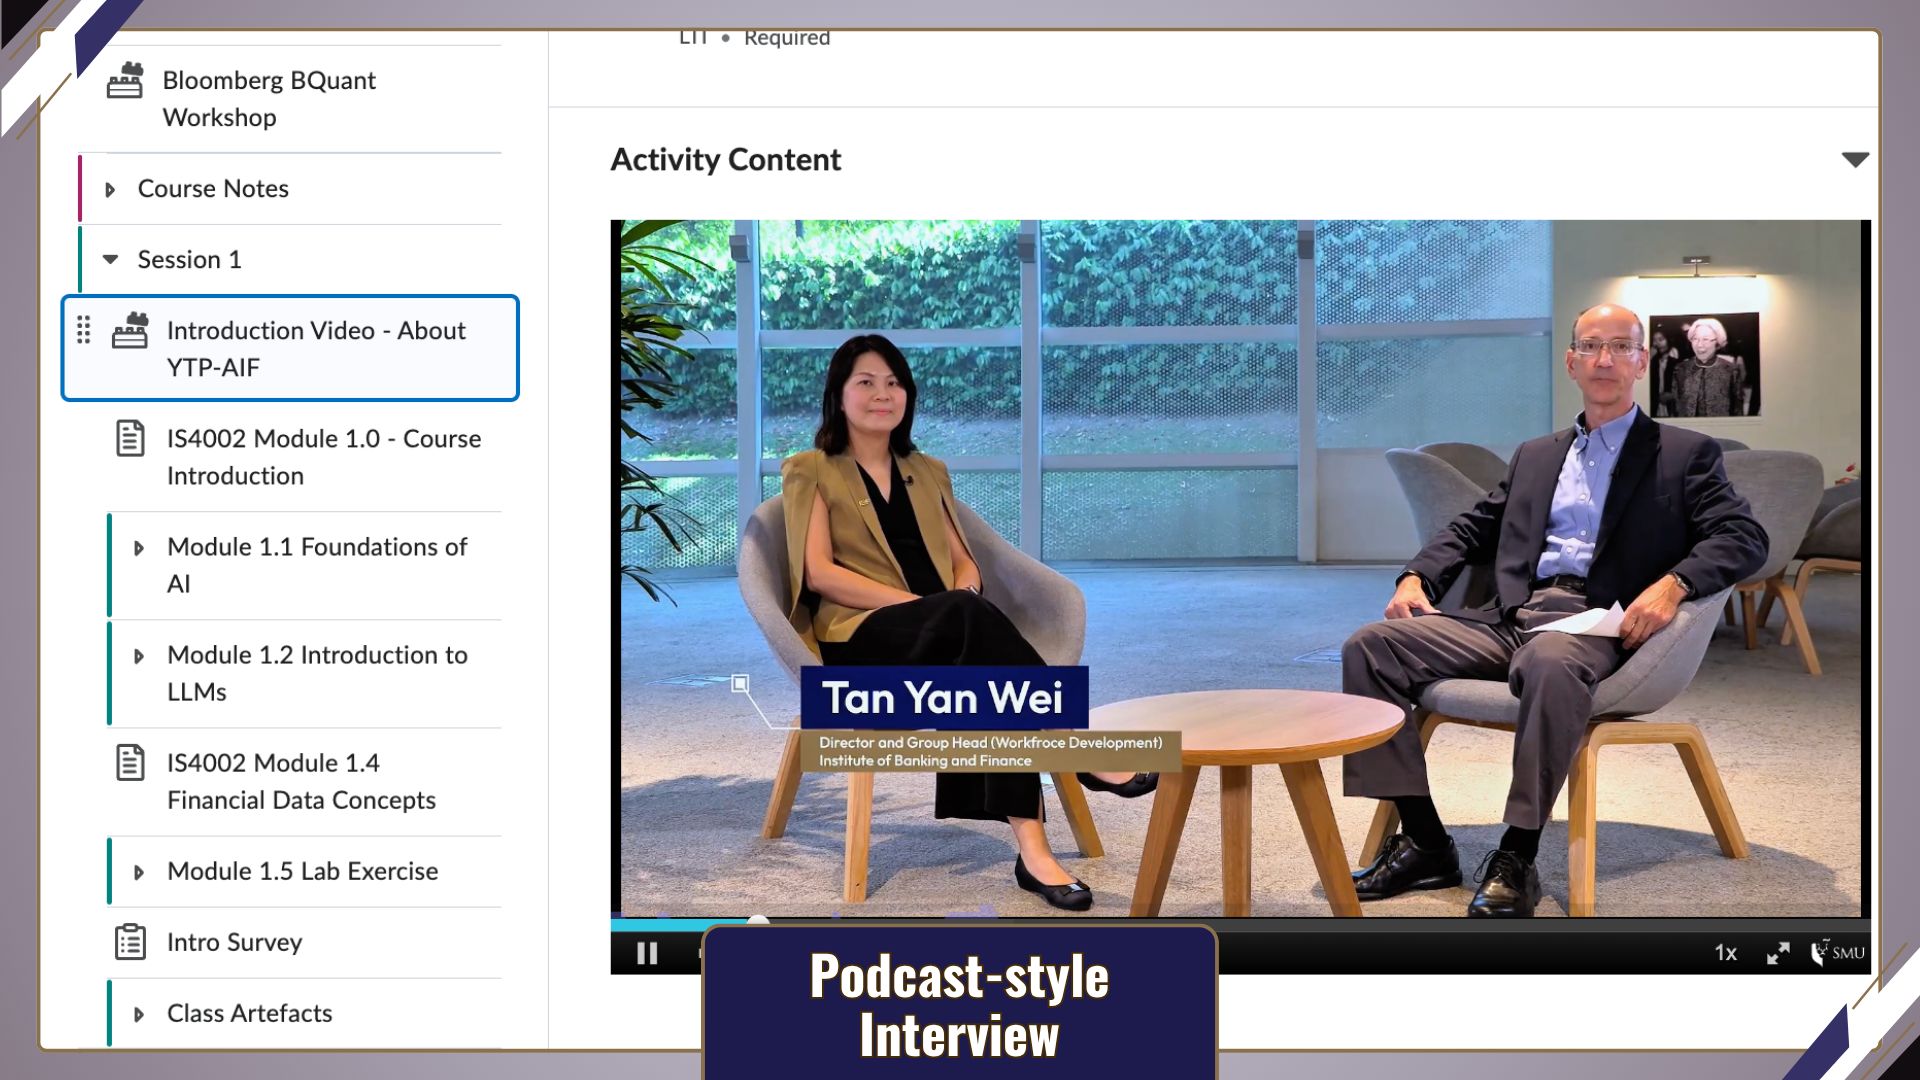The image size is (1920, 1080).
Task: Open video fullscreen mode
Action: pos(1778,953)
